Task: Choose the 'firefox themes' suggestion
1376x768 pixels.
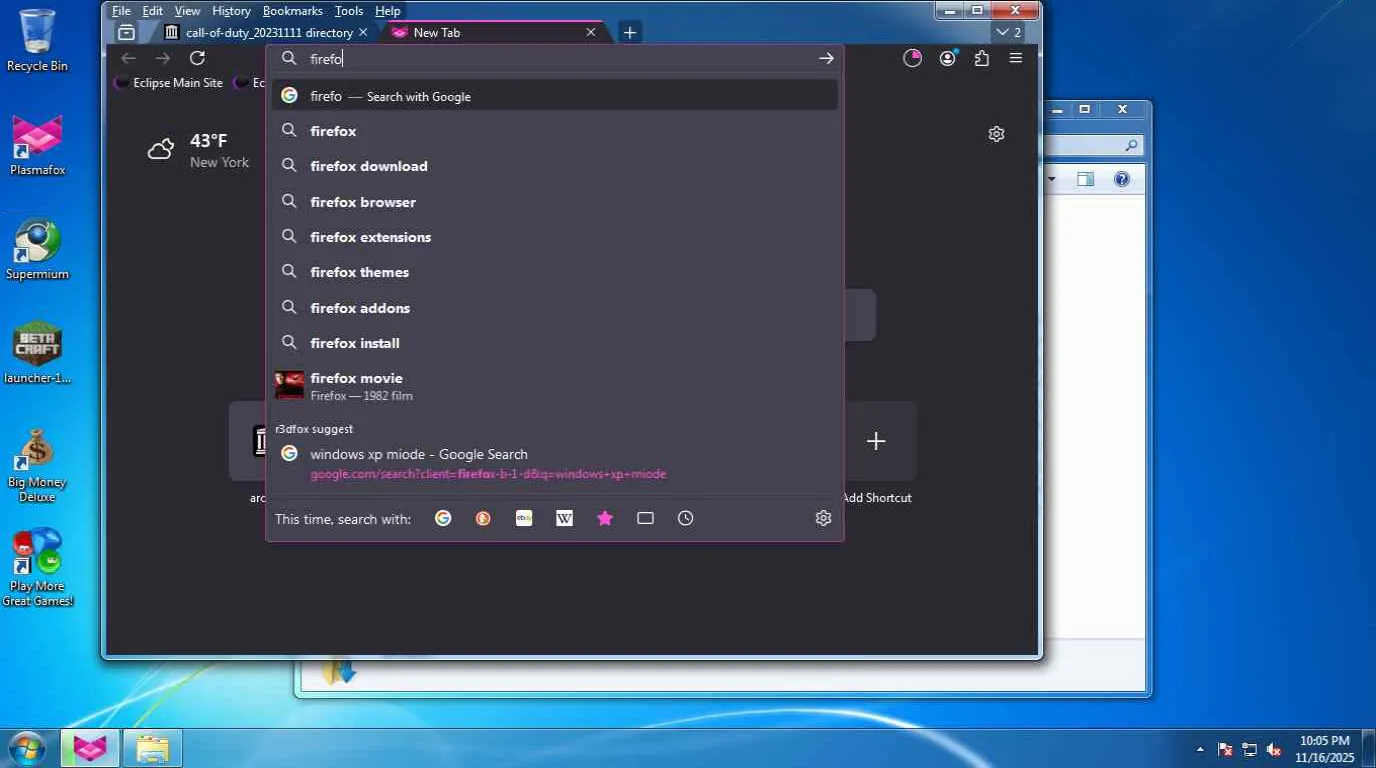Action: coord(555,272)
